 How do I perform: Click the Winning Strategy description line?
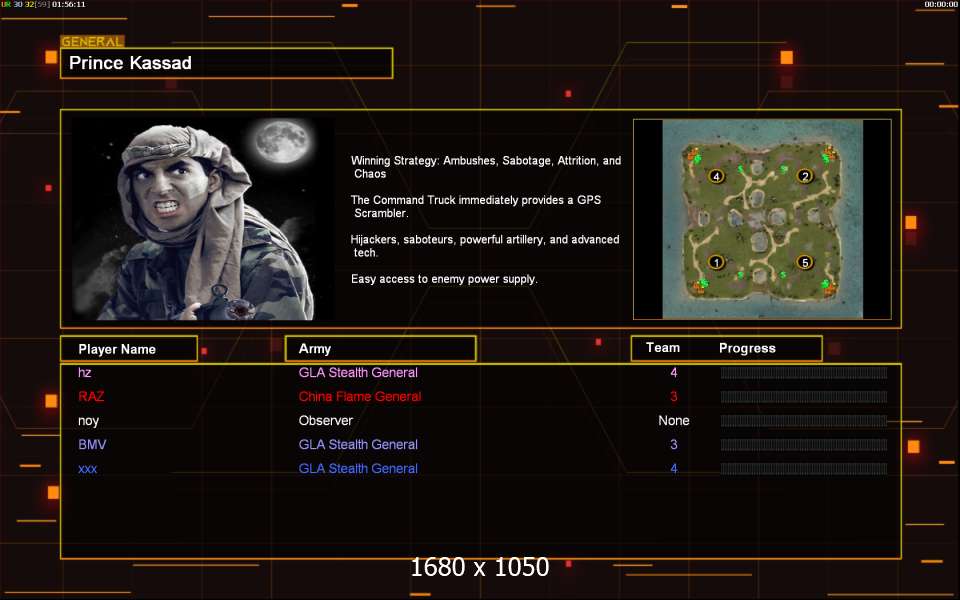click(x=486, y=167)
